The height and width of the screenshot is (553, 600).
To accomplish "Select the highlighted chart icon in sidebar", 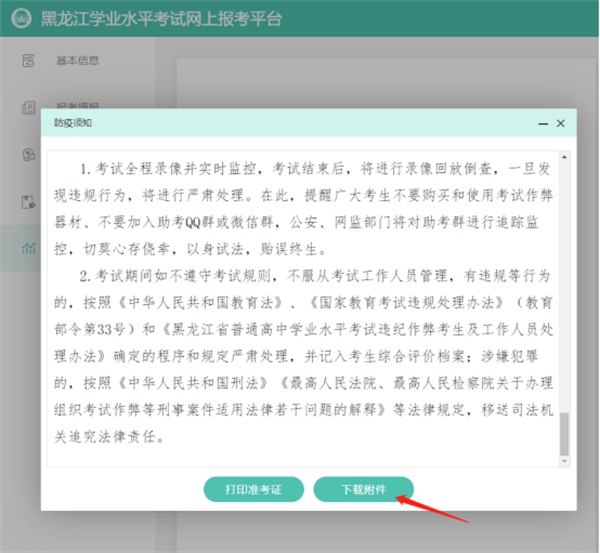I will [x=28, y=249].
